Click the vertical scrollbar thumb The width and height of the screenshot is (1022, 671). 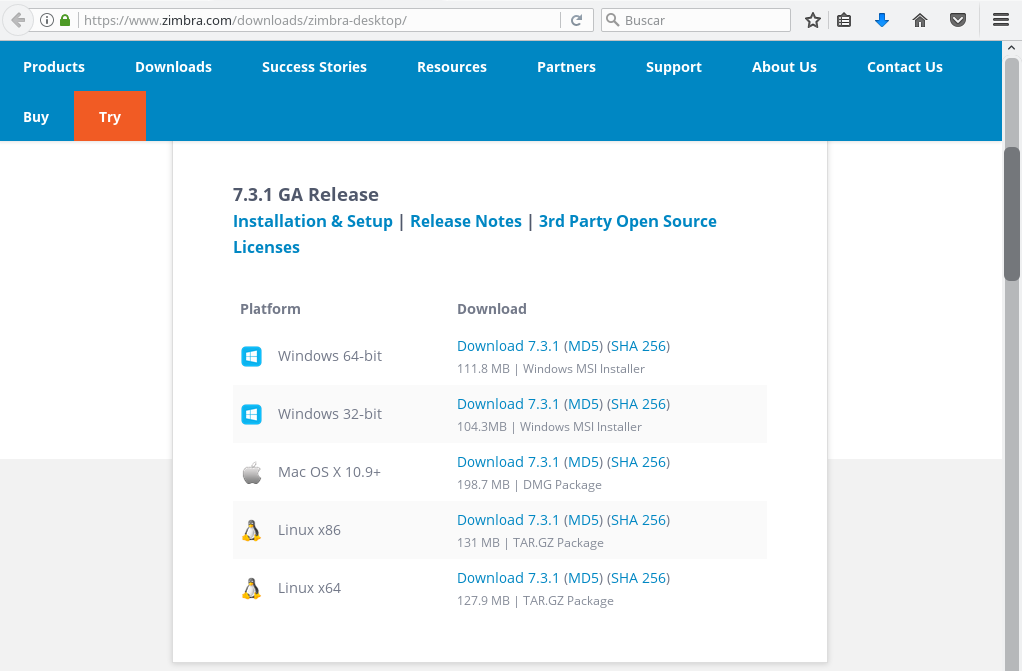1012,214
